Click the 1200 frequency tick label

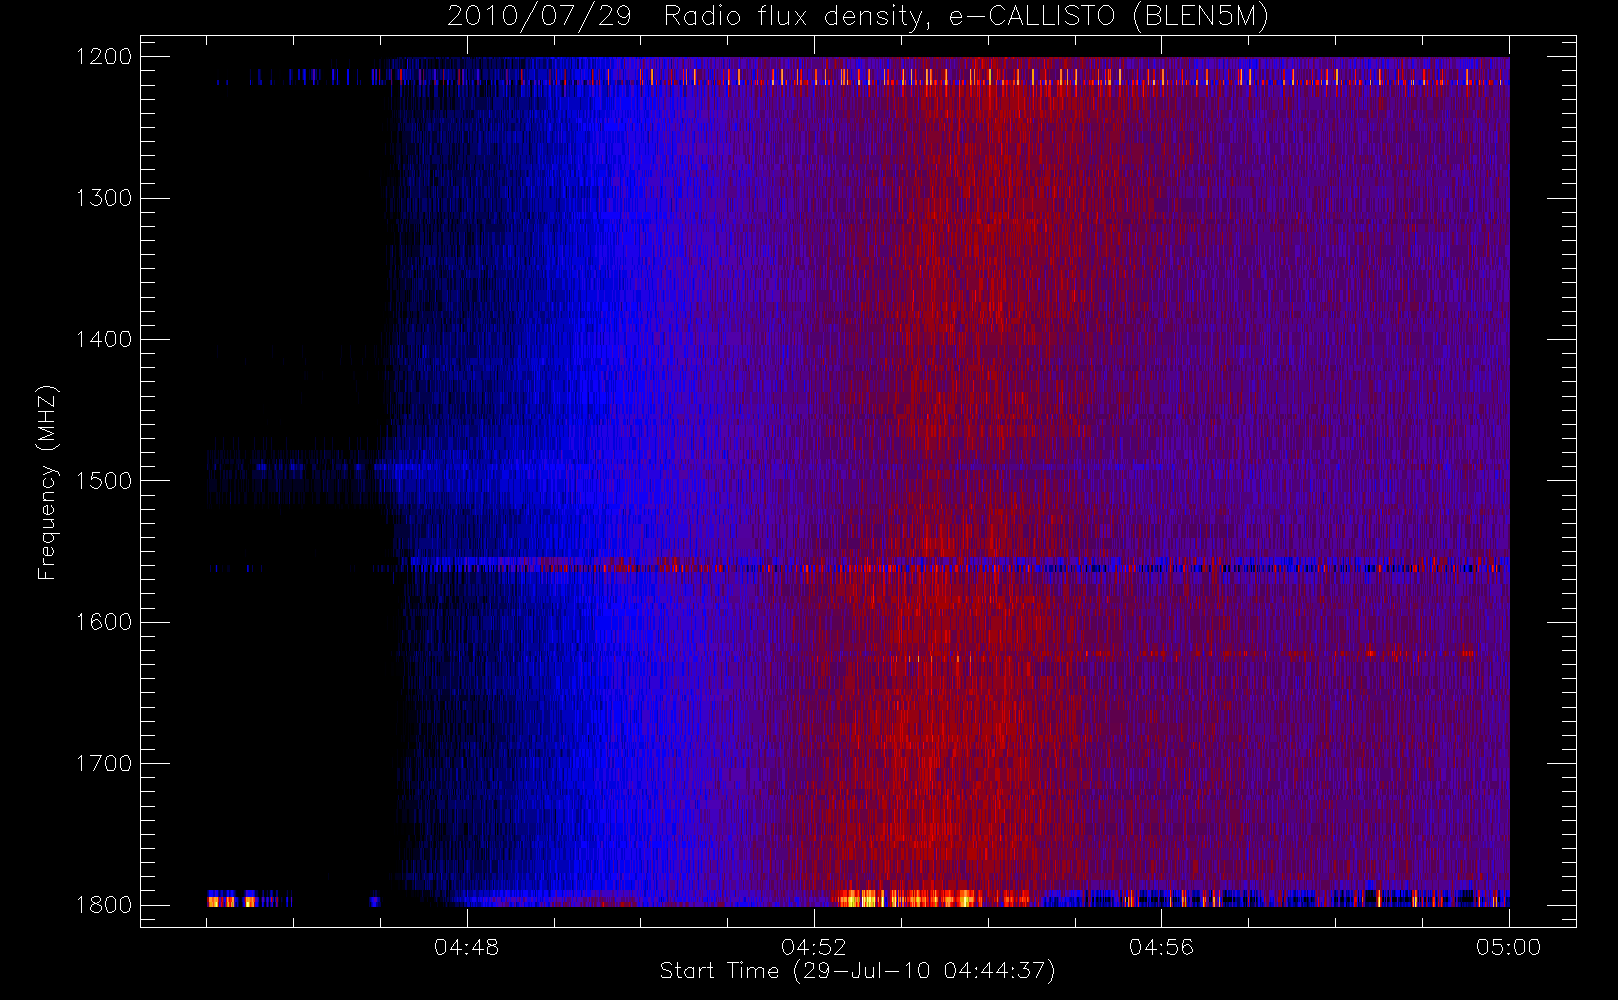pyautogui.click(x=104, y=57)
